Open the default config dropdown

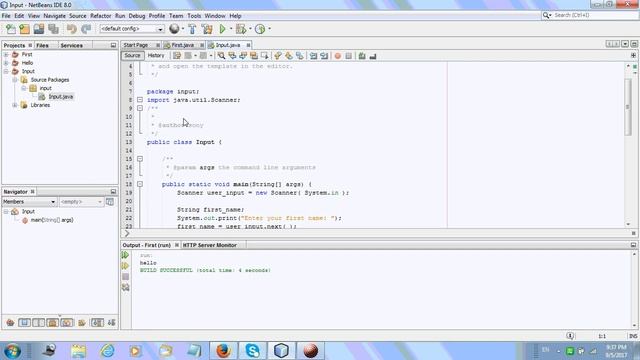click(160, 29)
